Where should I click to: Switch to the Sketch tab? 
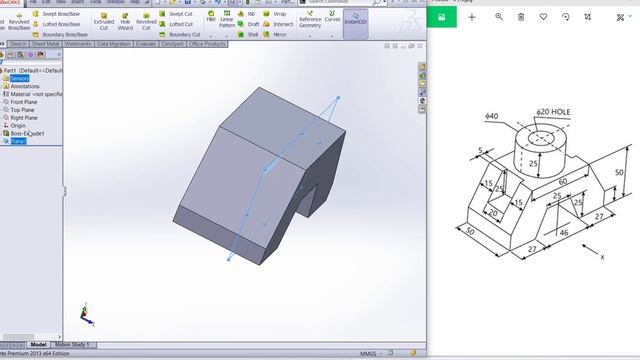[x=18, y=44]
